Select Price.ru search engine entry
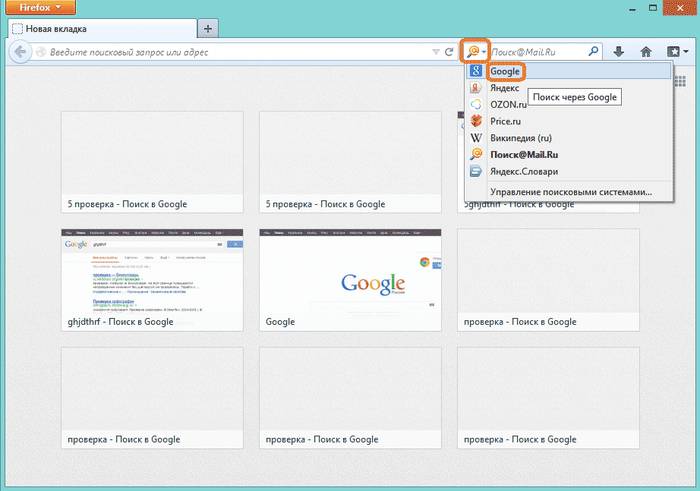This screenshot has width=700, height=491. [507, 121]
